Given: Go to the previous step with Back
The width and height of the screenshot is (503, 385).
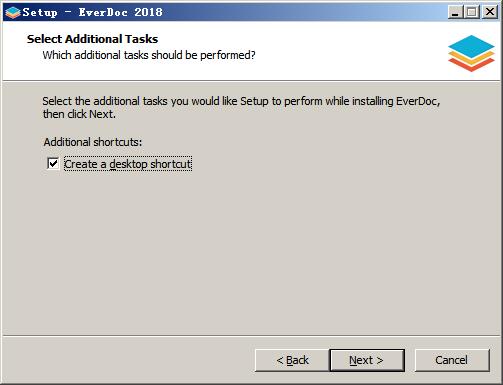Looking at the screenshot, I should [292, 360].
